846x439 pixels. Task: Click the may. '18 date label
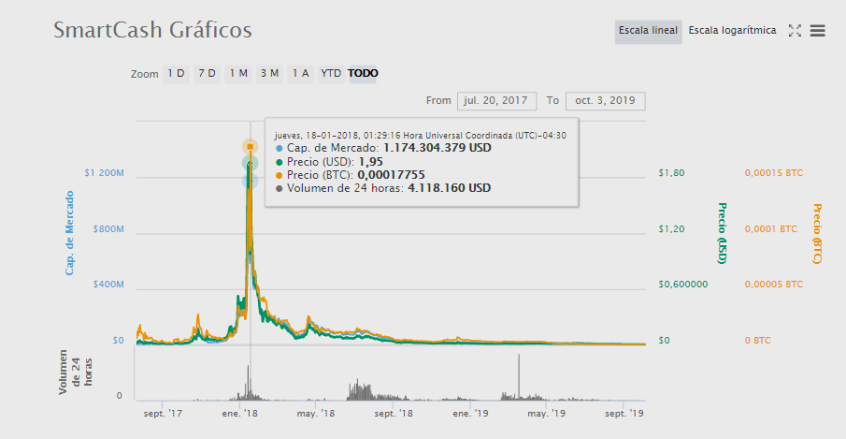pyautogui.click(x=316, y=414)
